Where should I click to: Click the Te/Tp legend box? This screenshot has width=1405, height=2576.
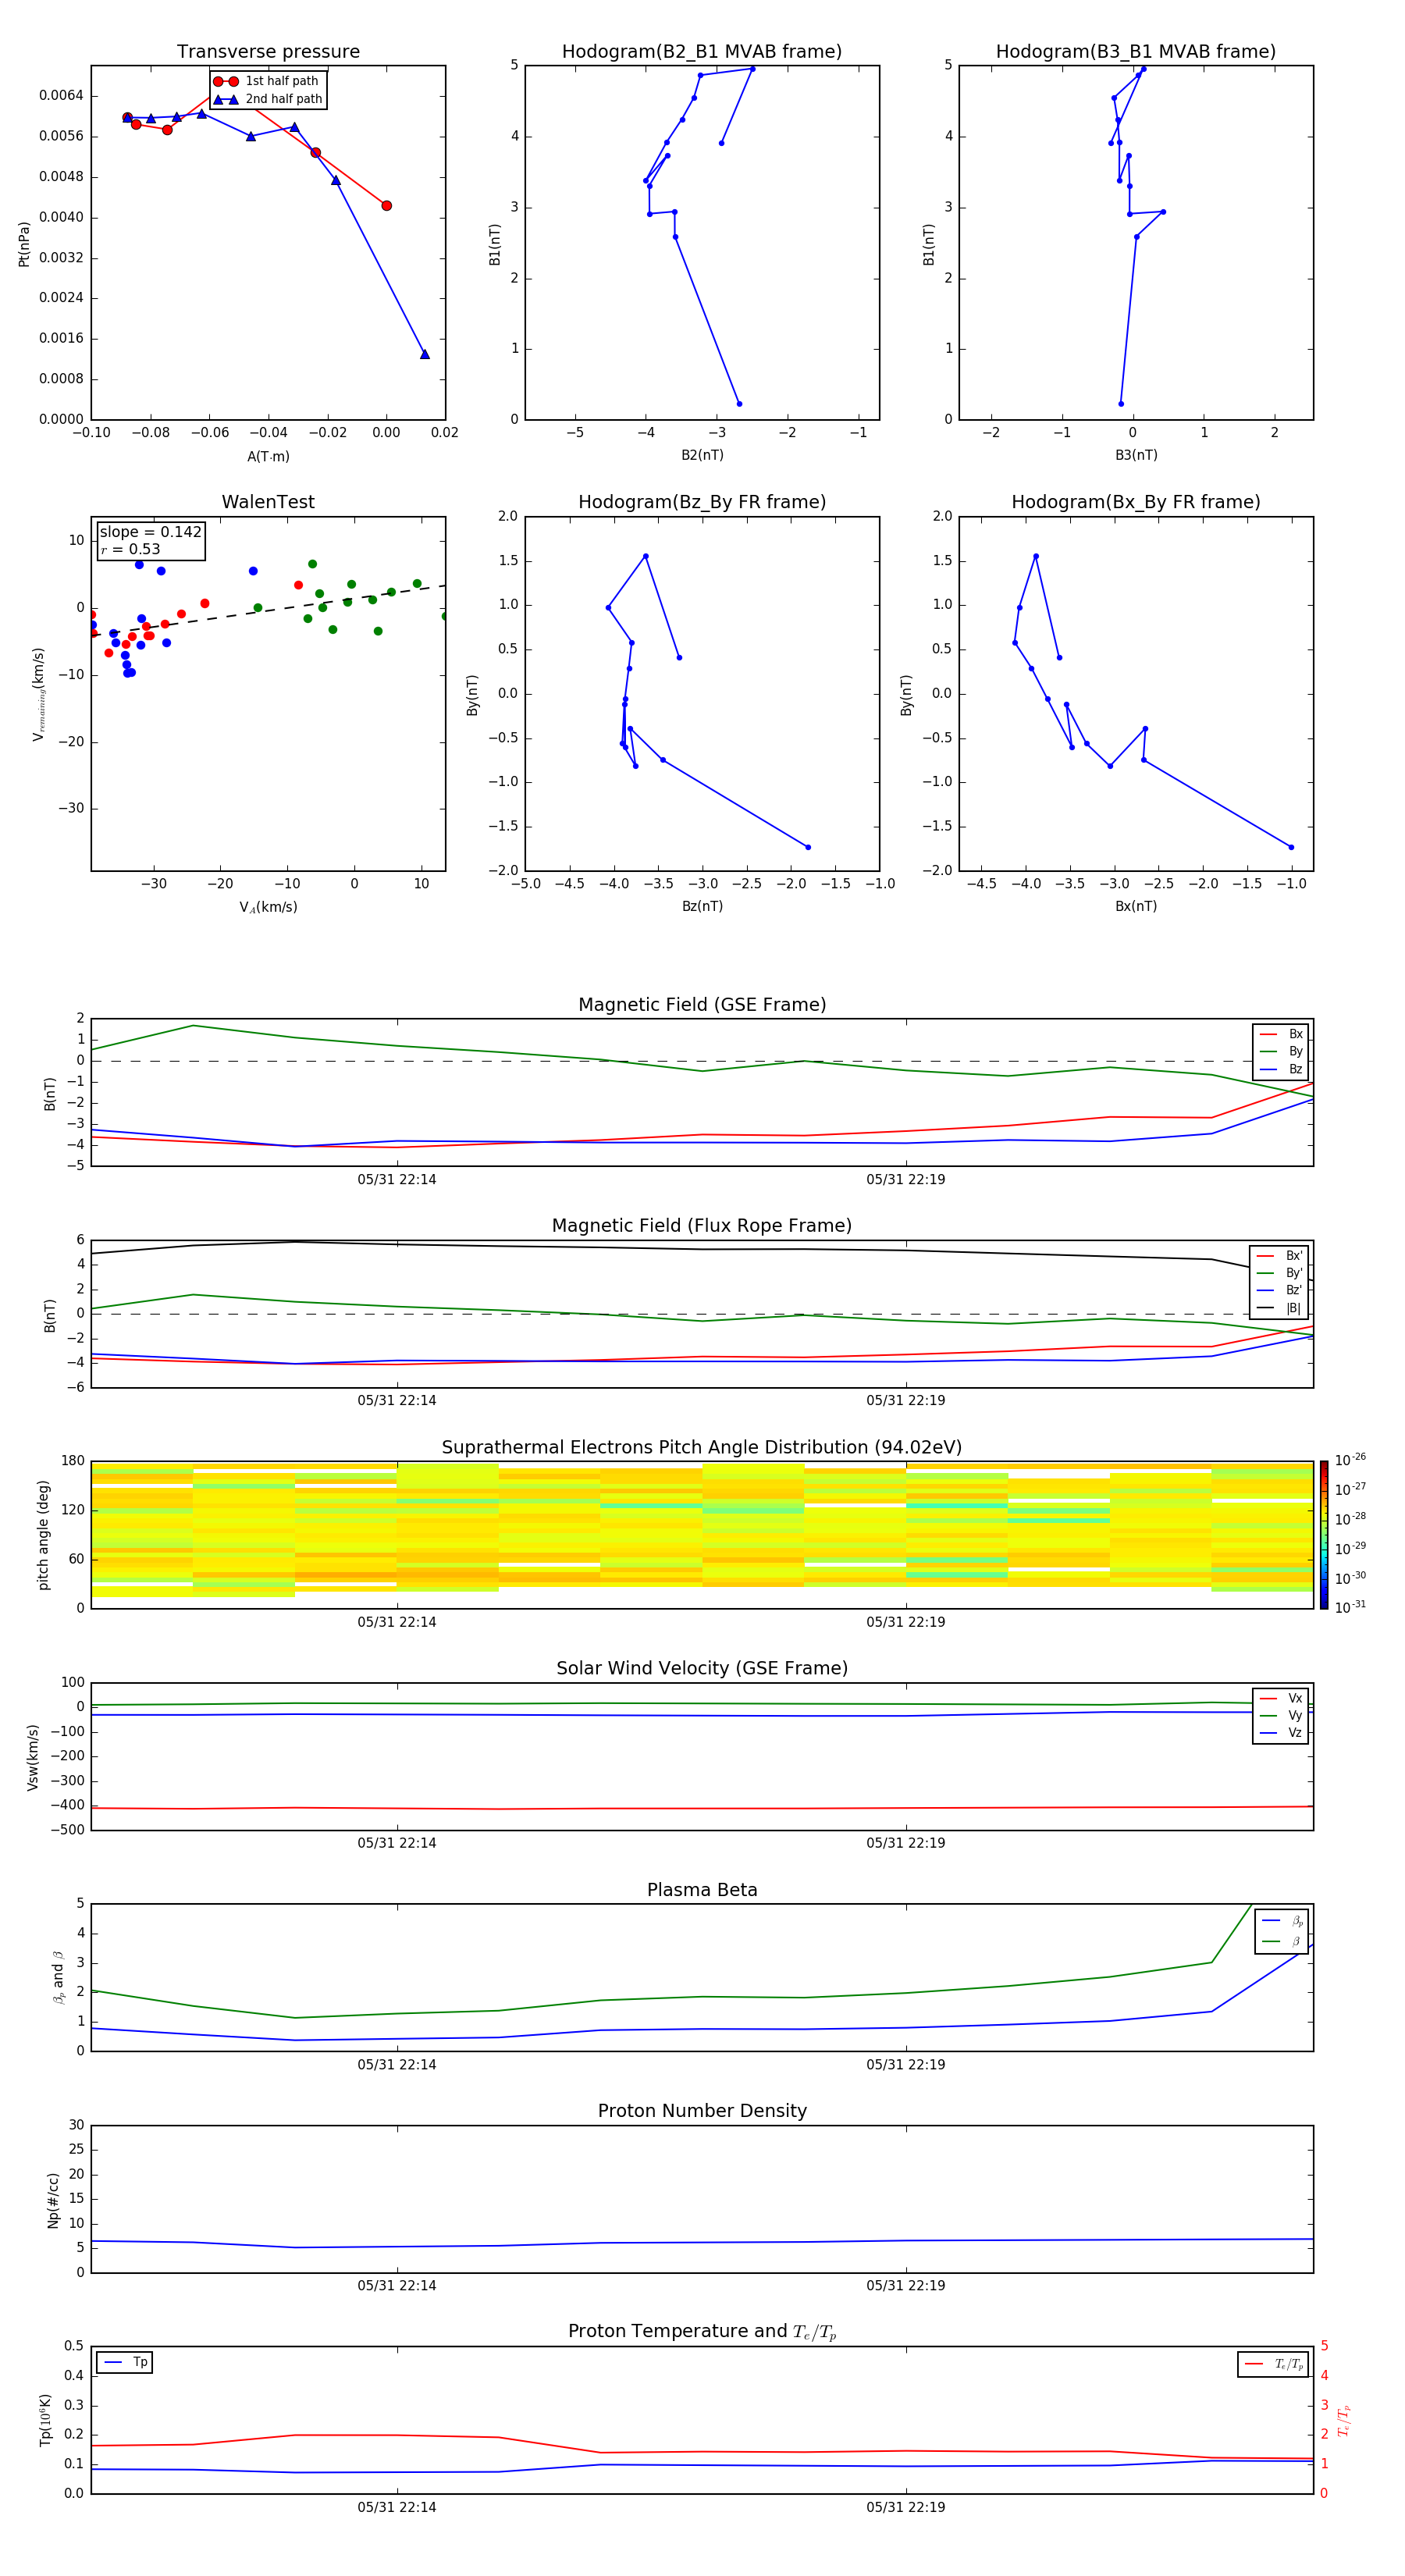click(1273, 2364)
